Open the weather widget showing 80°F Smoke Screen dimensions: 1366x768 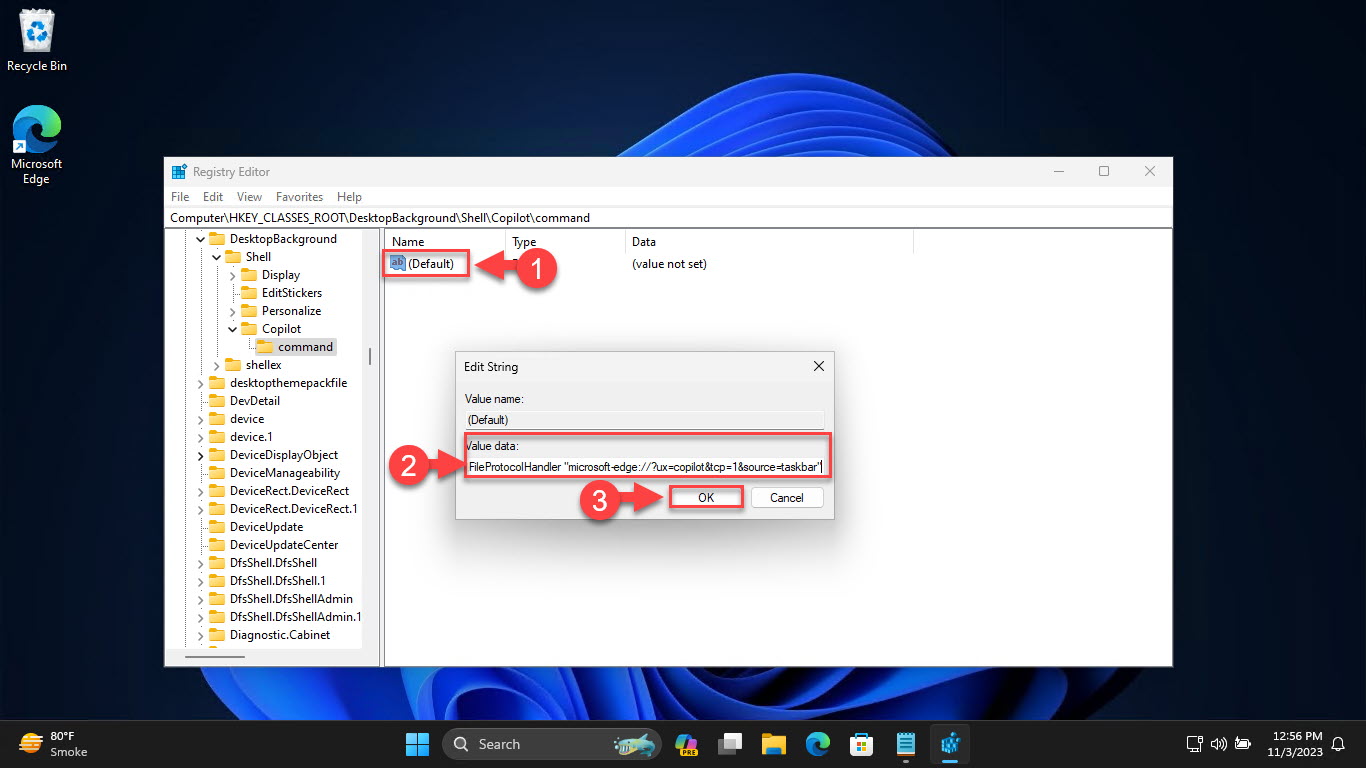54,743
